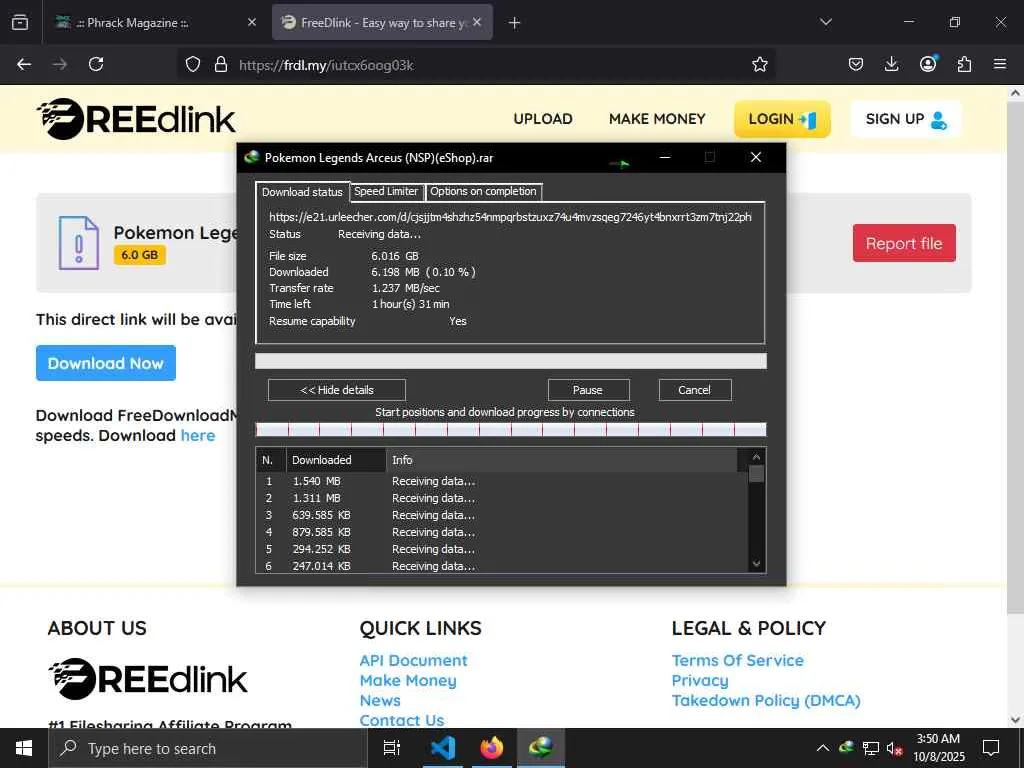1024x768 pixels.
Task: Select connection row 639.585 KB
Action: pos(502,515)
